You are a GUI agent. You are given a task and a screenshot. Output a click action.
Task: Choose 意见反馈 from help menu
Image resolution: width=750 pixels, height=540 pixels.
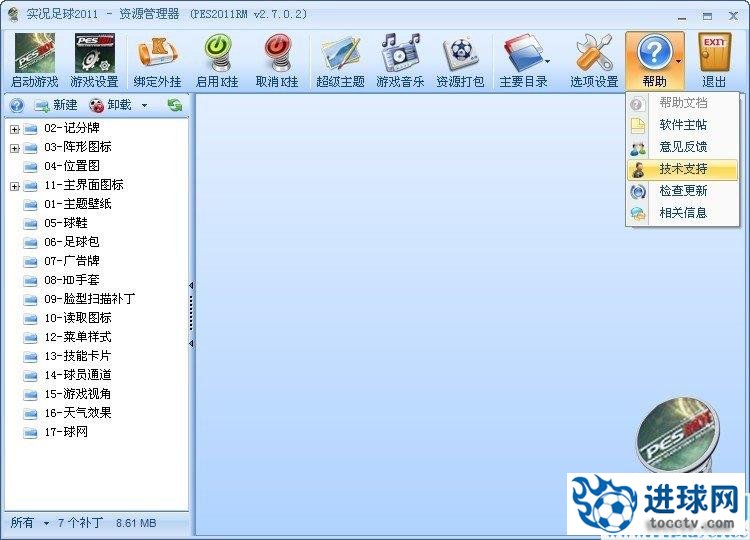pyautogui.click(x=682, y=147)
